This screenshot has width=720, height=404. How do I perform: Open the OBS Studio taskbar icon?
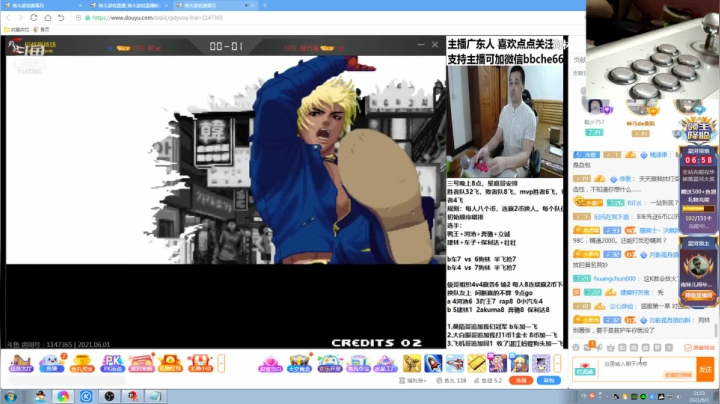tap(109, 396)
